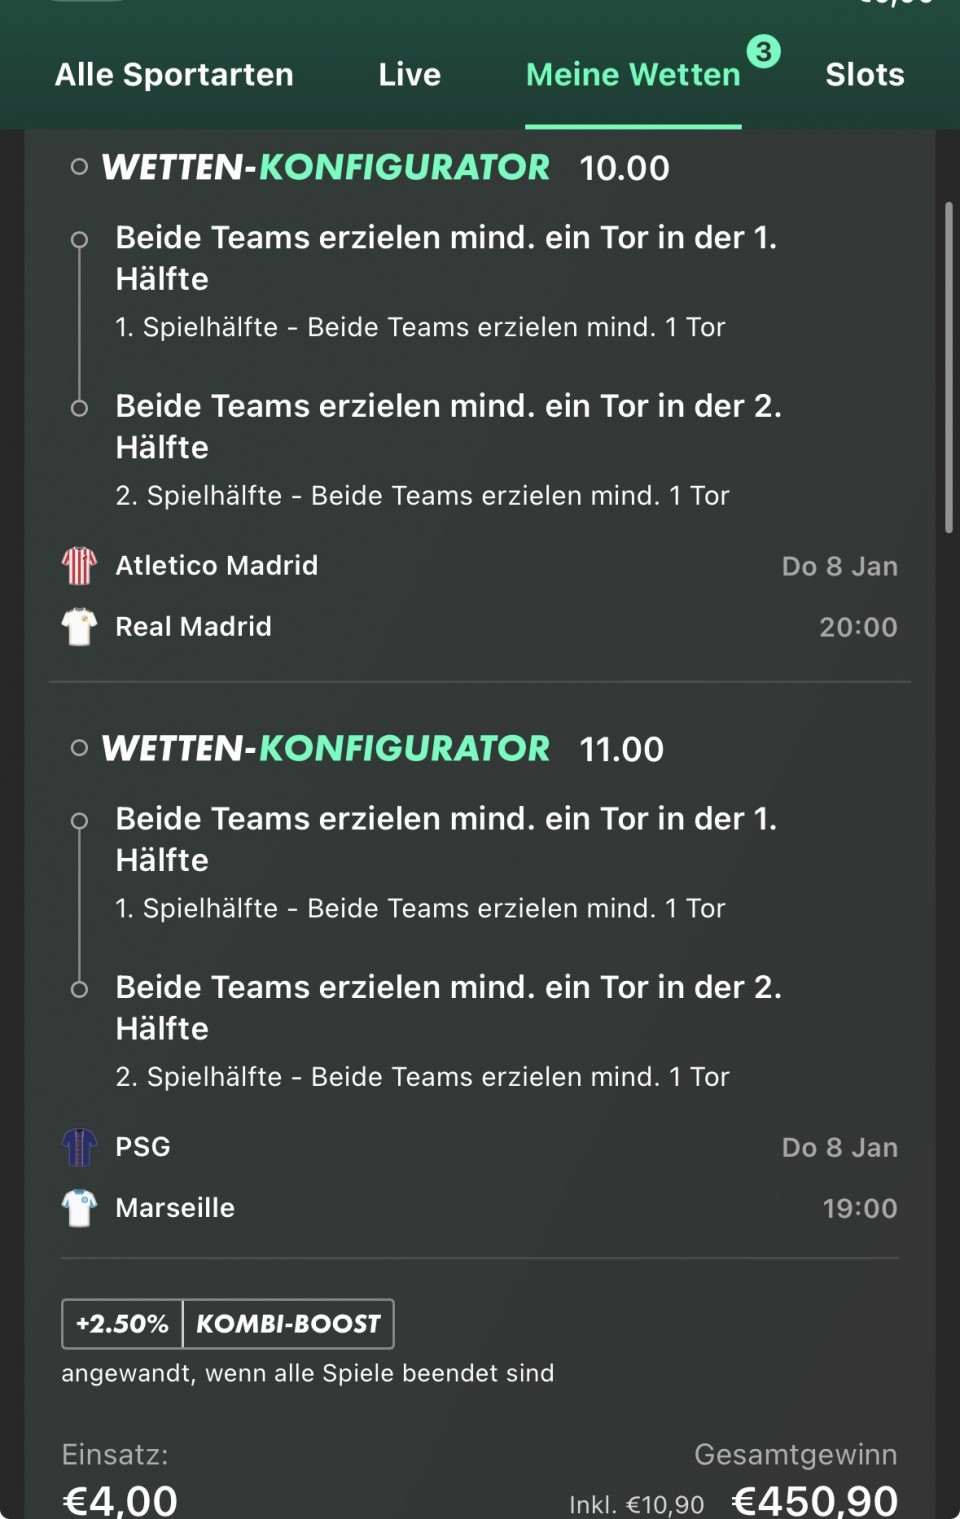
Task: Tap the +2.50% boost badge
Action: pos(122,1324)
